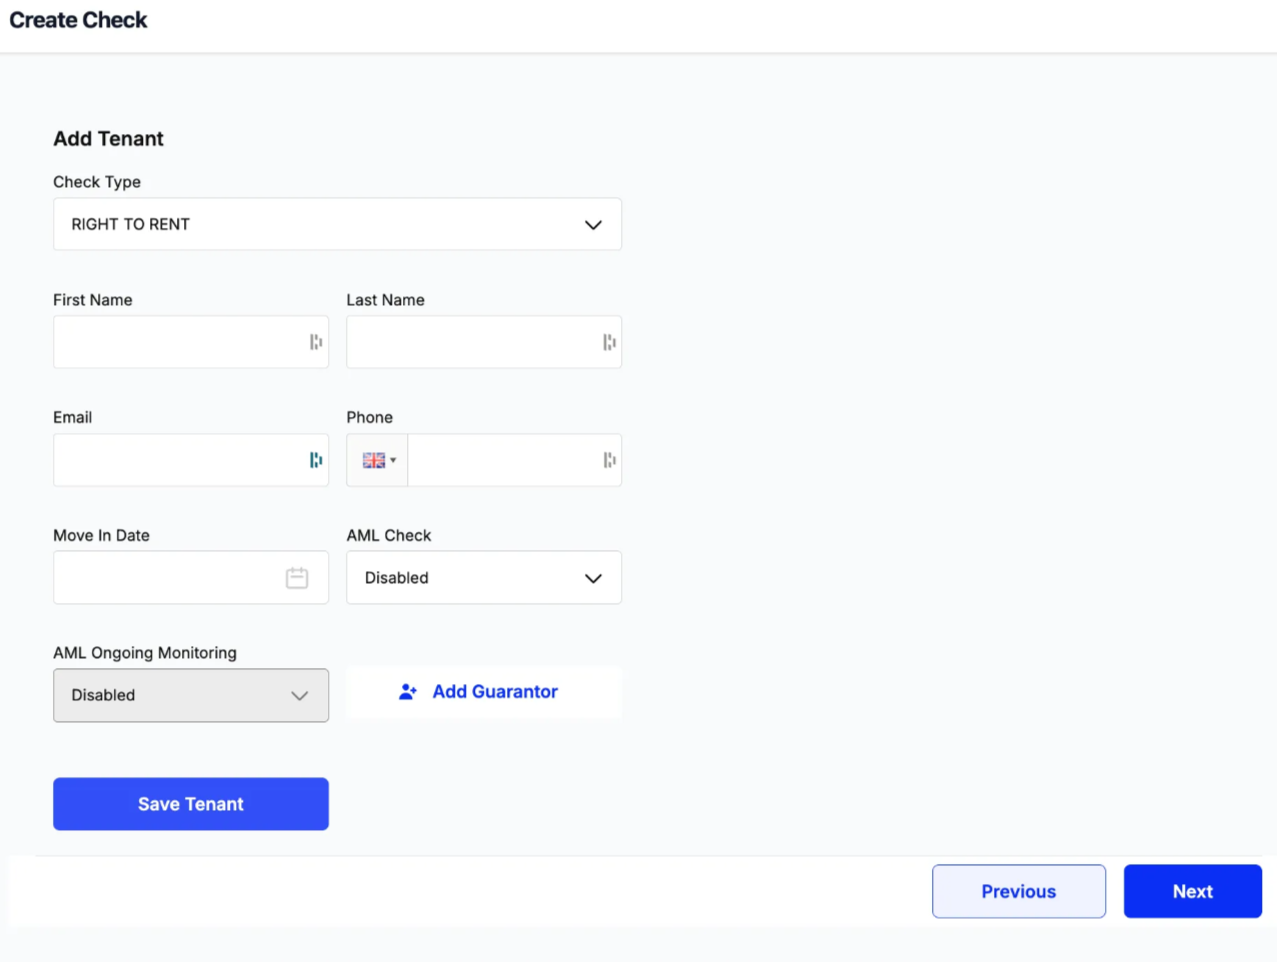Click the autofill icon in Last Name field

point(609,342)
